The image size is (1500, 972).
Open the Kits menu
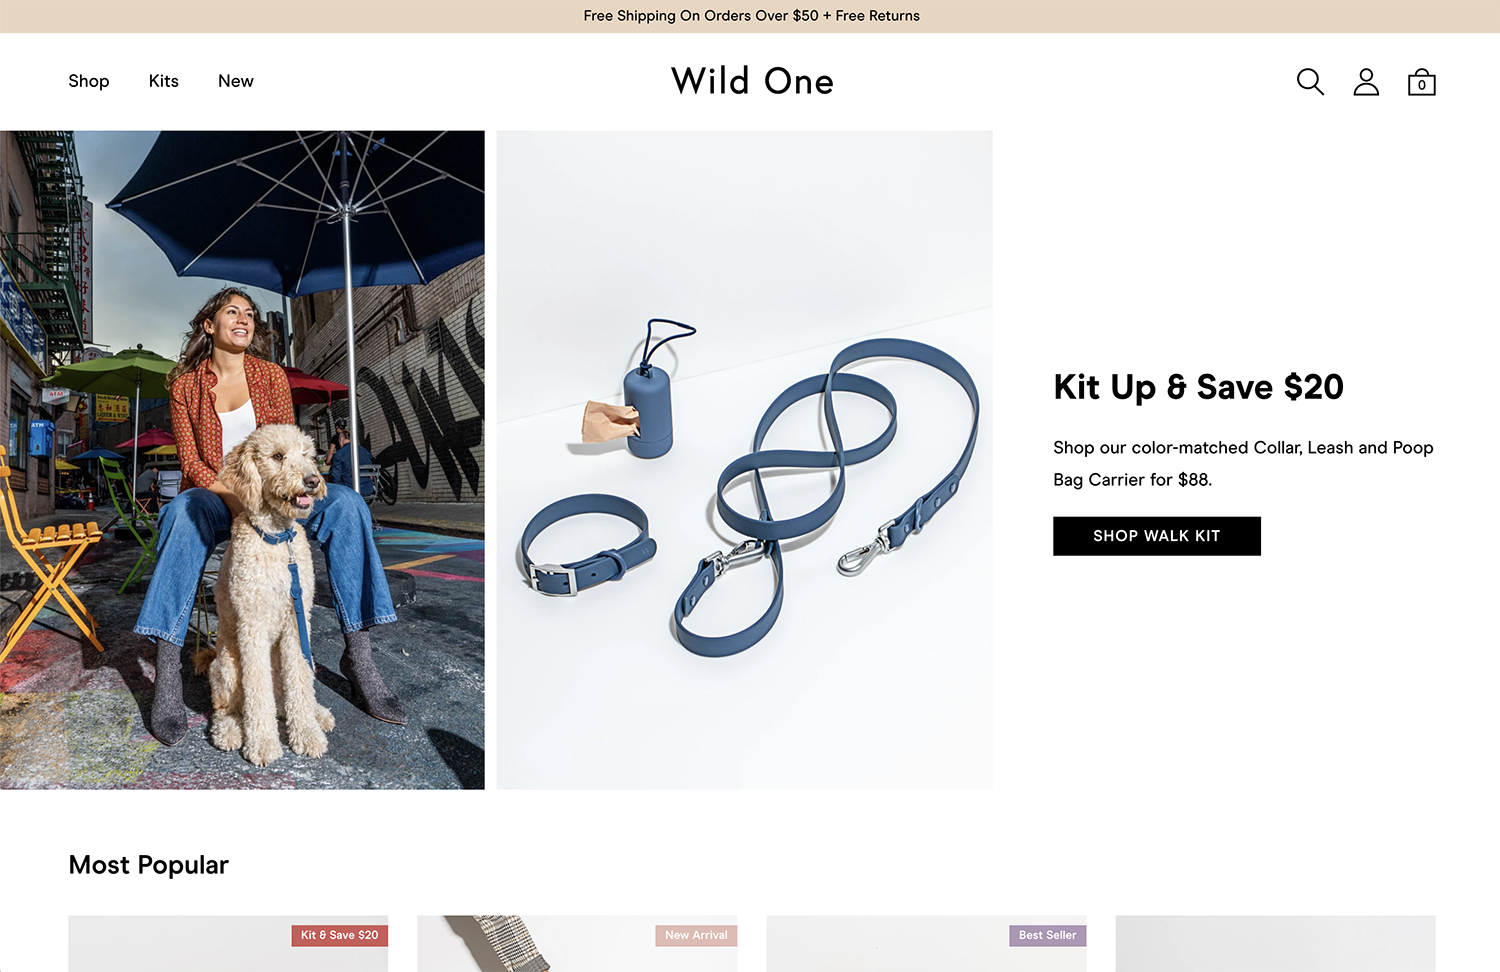(164, 81)
